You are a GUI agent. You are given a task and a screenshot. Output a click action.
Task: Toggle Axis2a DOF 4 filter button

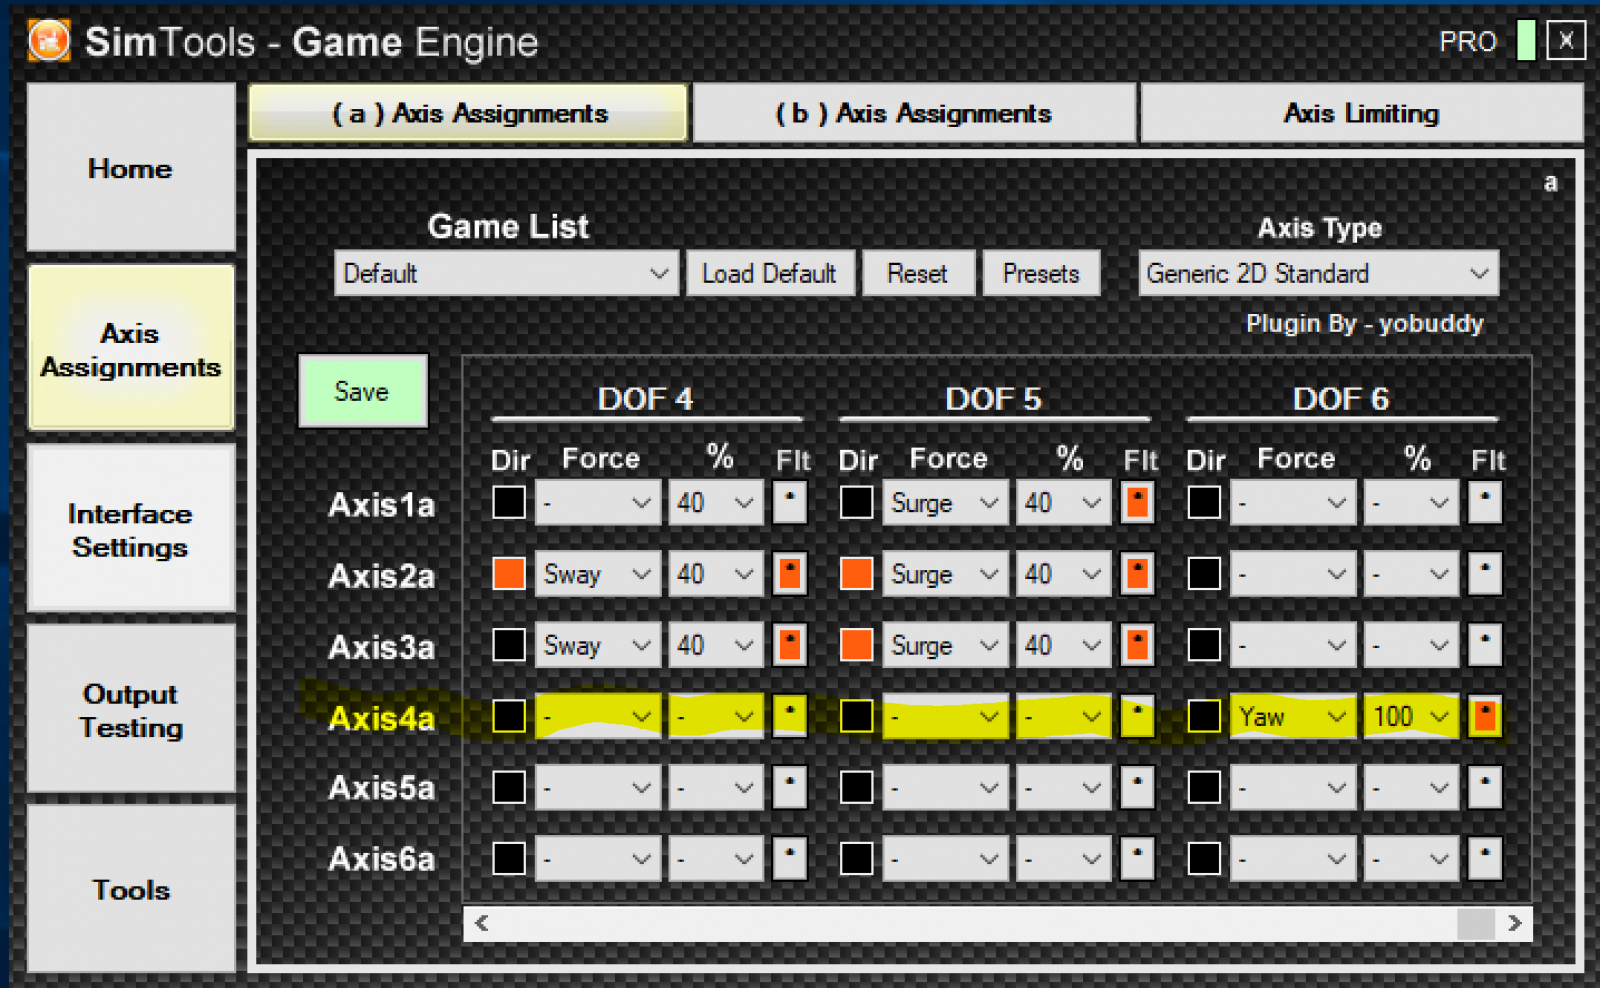[x=790, y=574]
